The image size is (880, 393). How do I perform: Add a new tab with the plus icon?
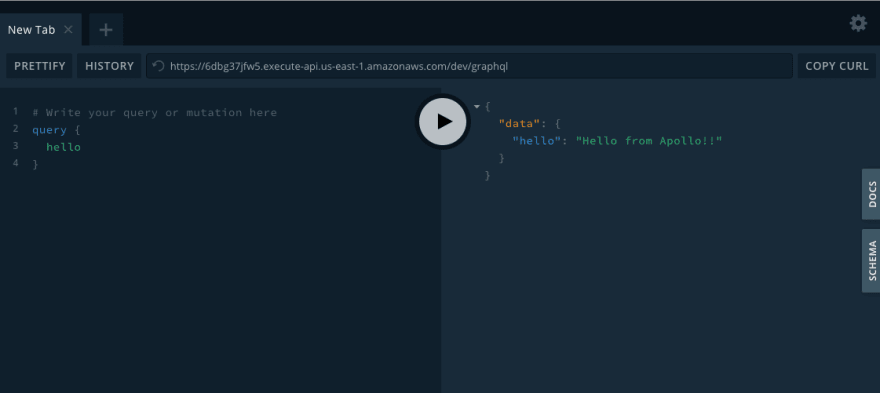pos(106,30)
